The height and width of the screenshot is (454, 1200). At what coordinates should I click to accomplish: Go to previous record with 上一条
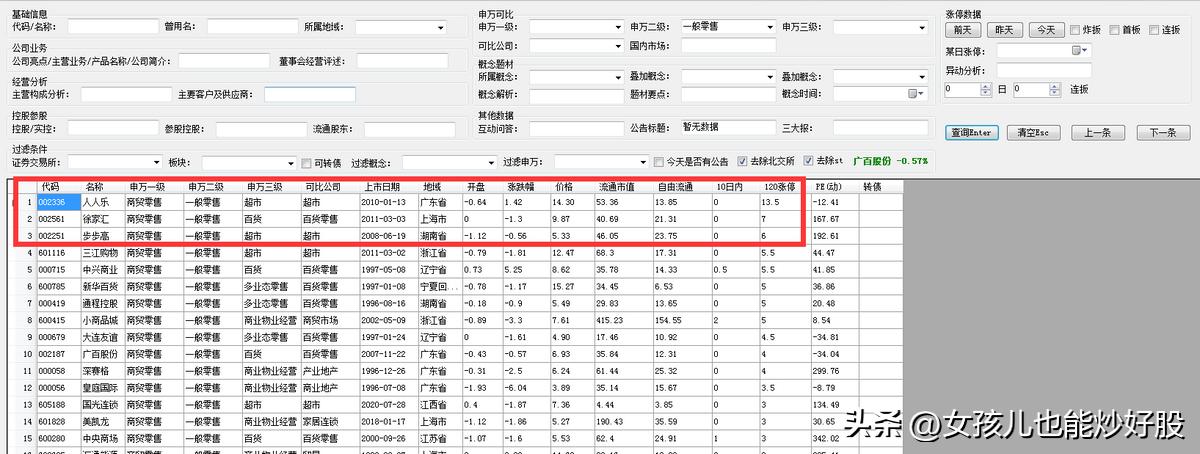1097,132
